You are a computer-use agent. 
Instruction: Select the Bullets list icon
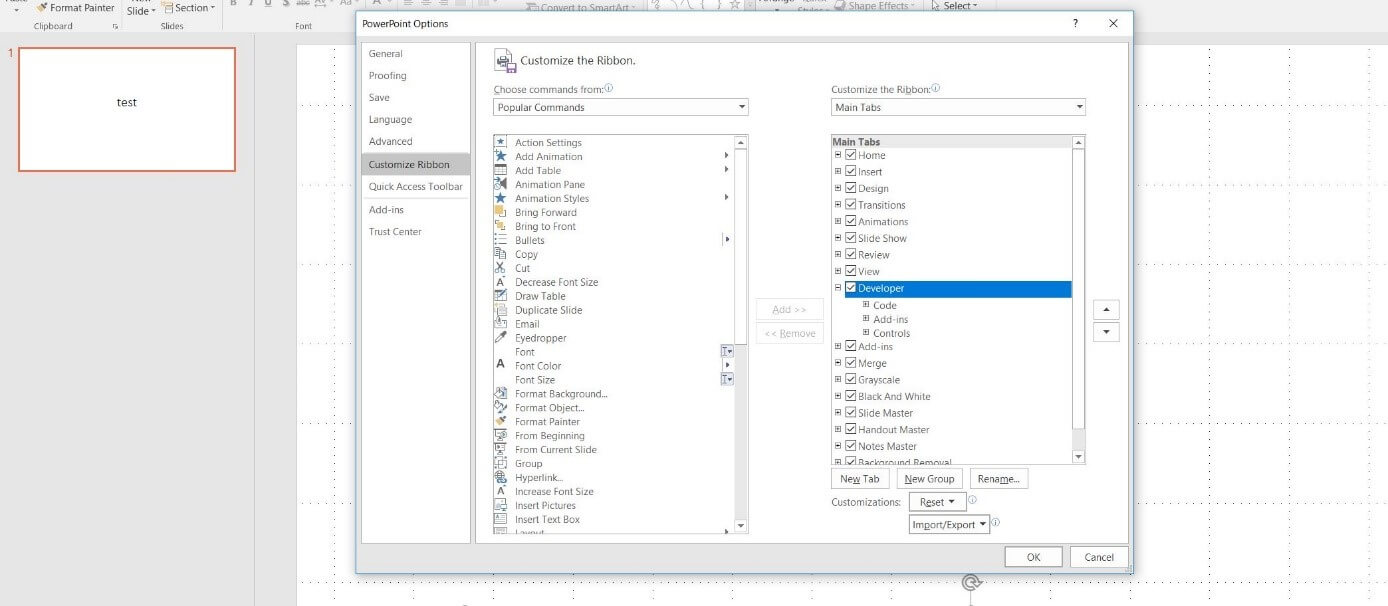pyautogui.click(x=501, y=240)
